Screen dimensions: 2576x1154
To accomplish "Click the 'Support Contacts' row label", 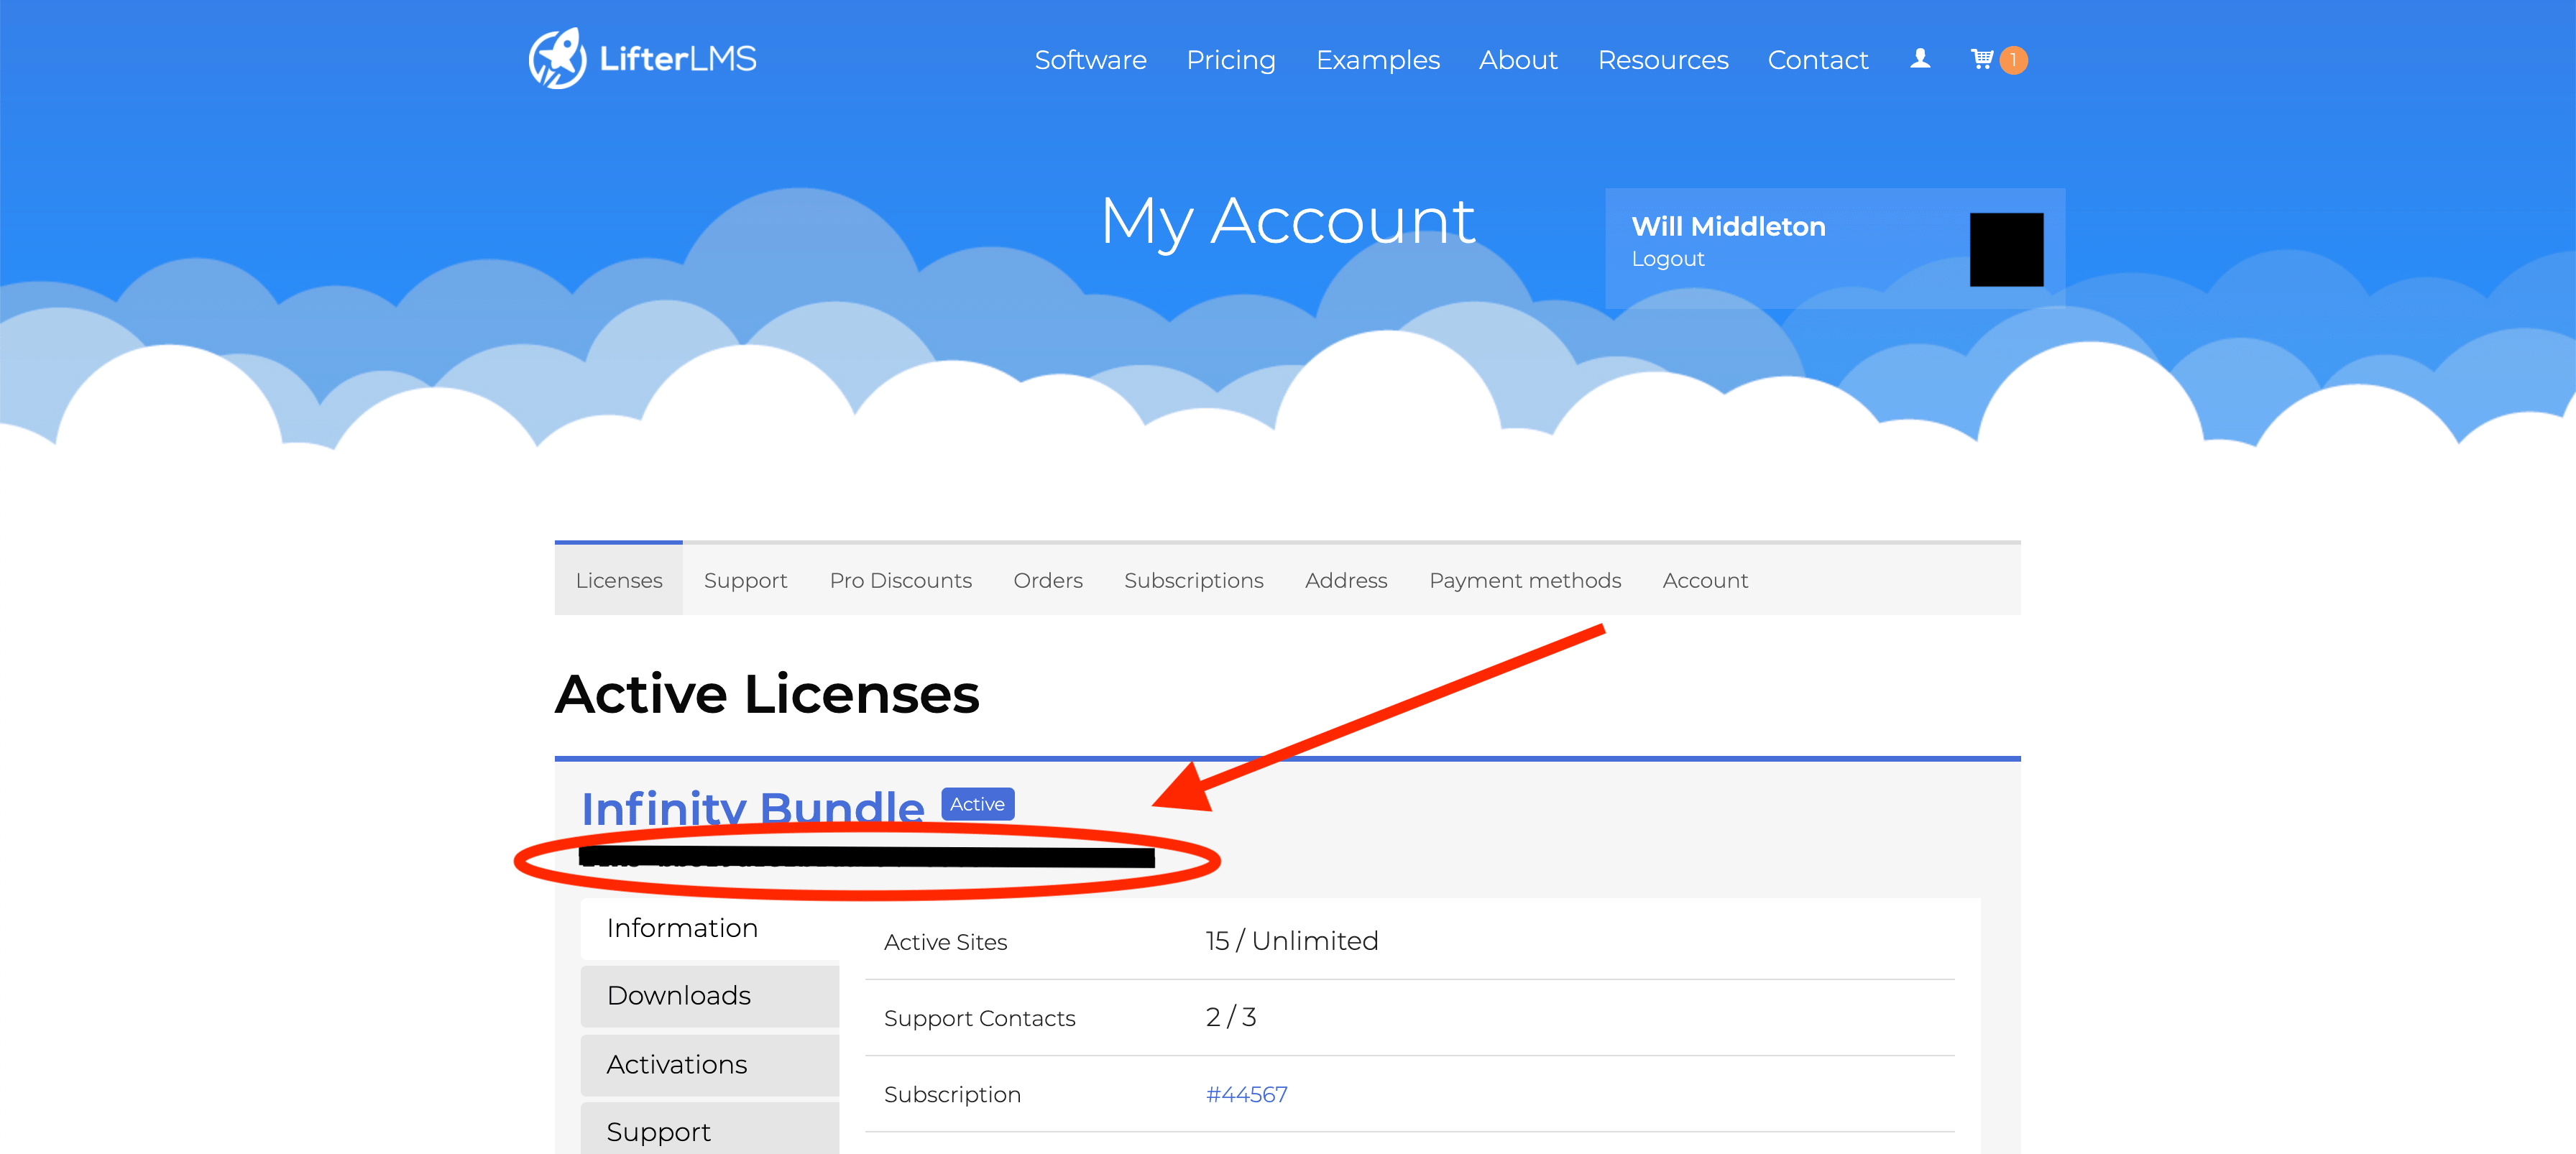I will [x=979, y=1018].
